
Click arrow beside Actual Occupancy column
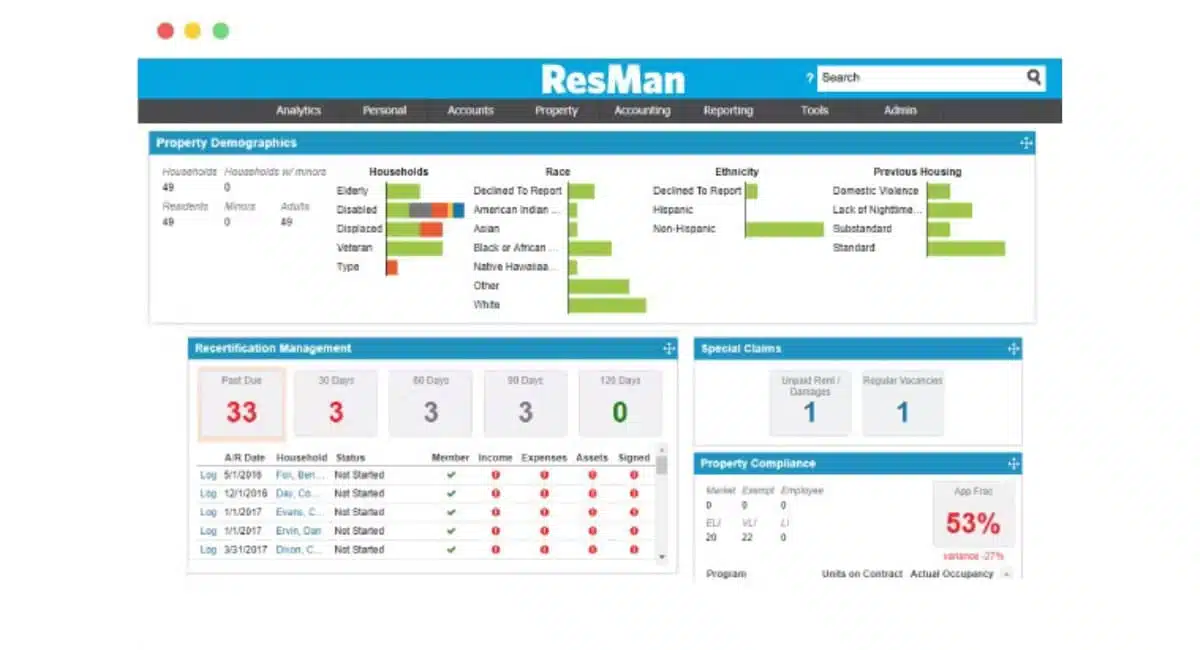point(1005,575)
